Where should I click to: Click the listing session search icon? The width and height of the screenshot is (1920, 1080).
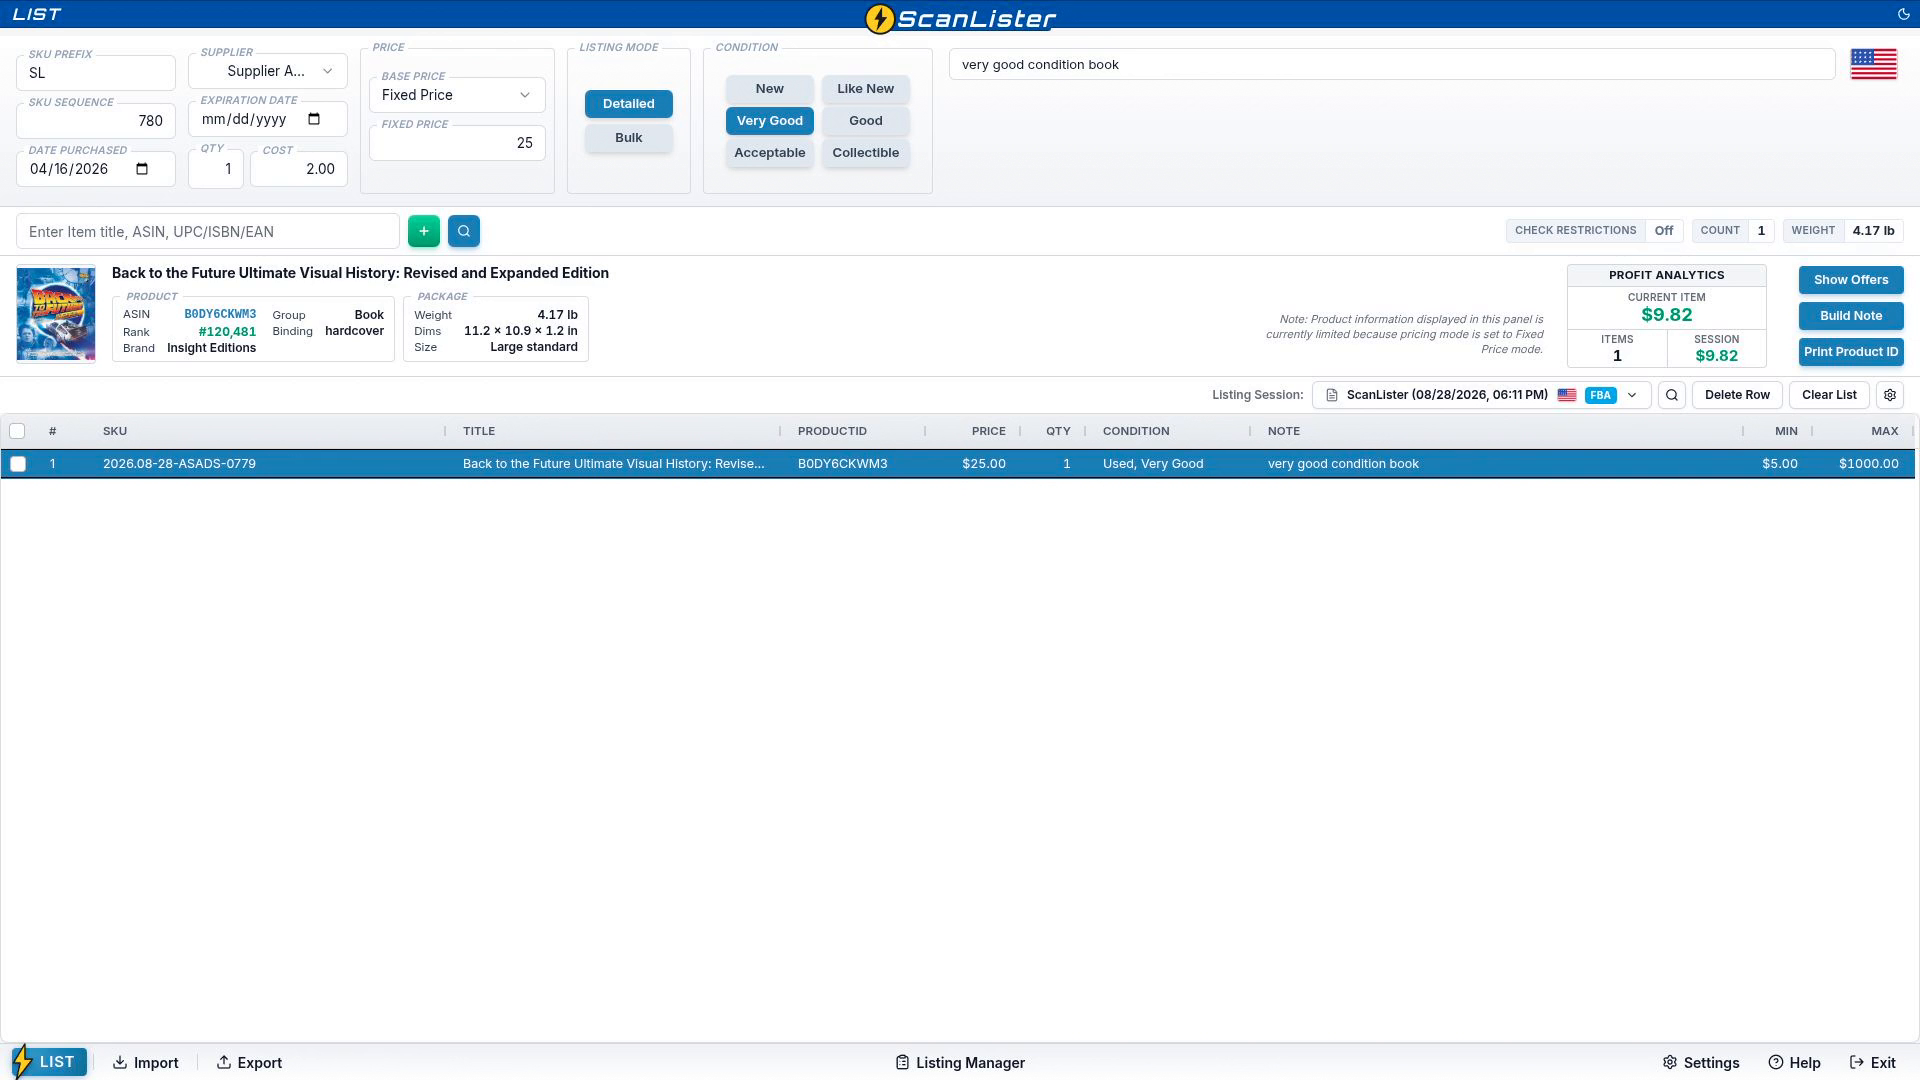click(x=1672, y=395)
